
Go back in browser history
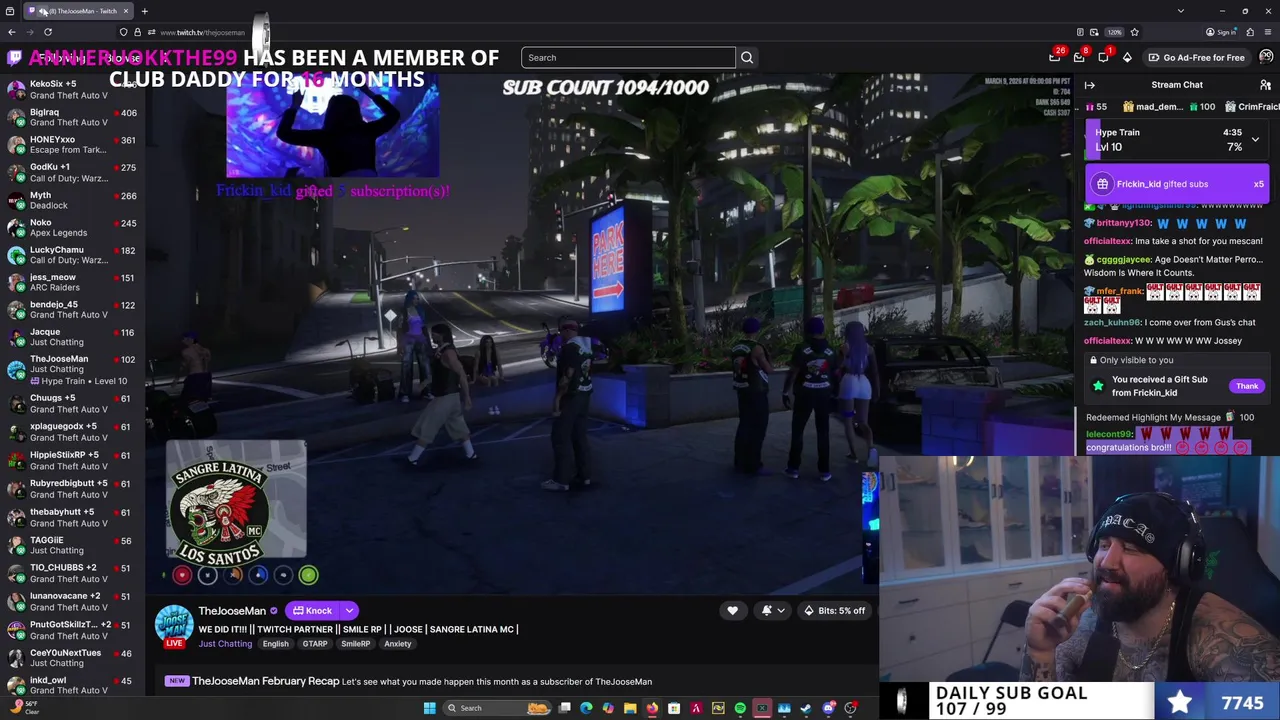coord(12,32)
